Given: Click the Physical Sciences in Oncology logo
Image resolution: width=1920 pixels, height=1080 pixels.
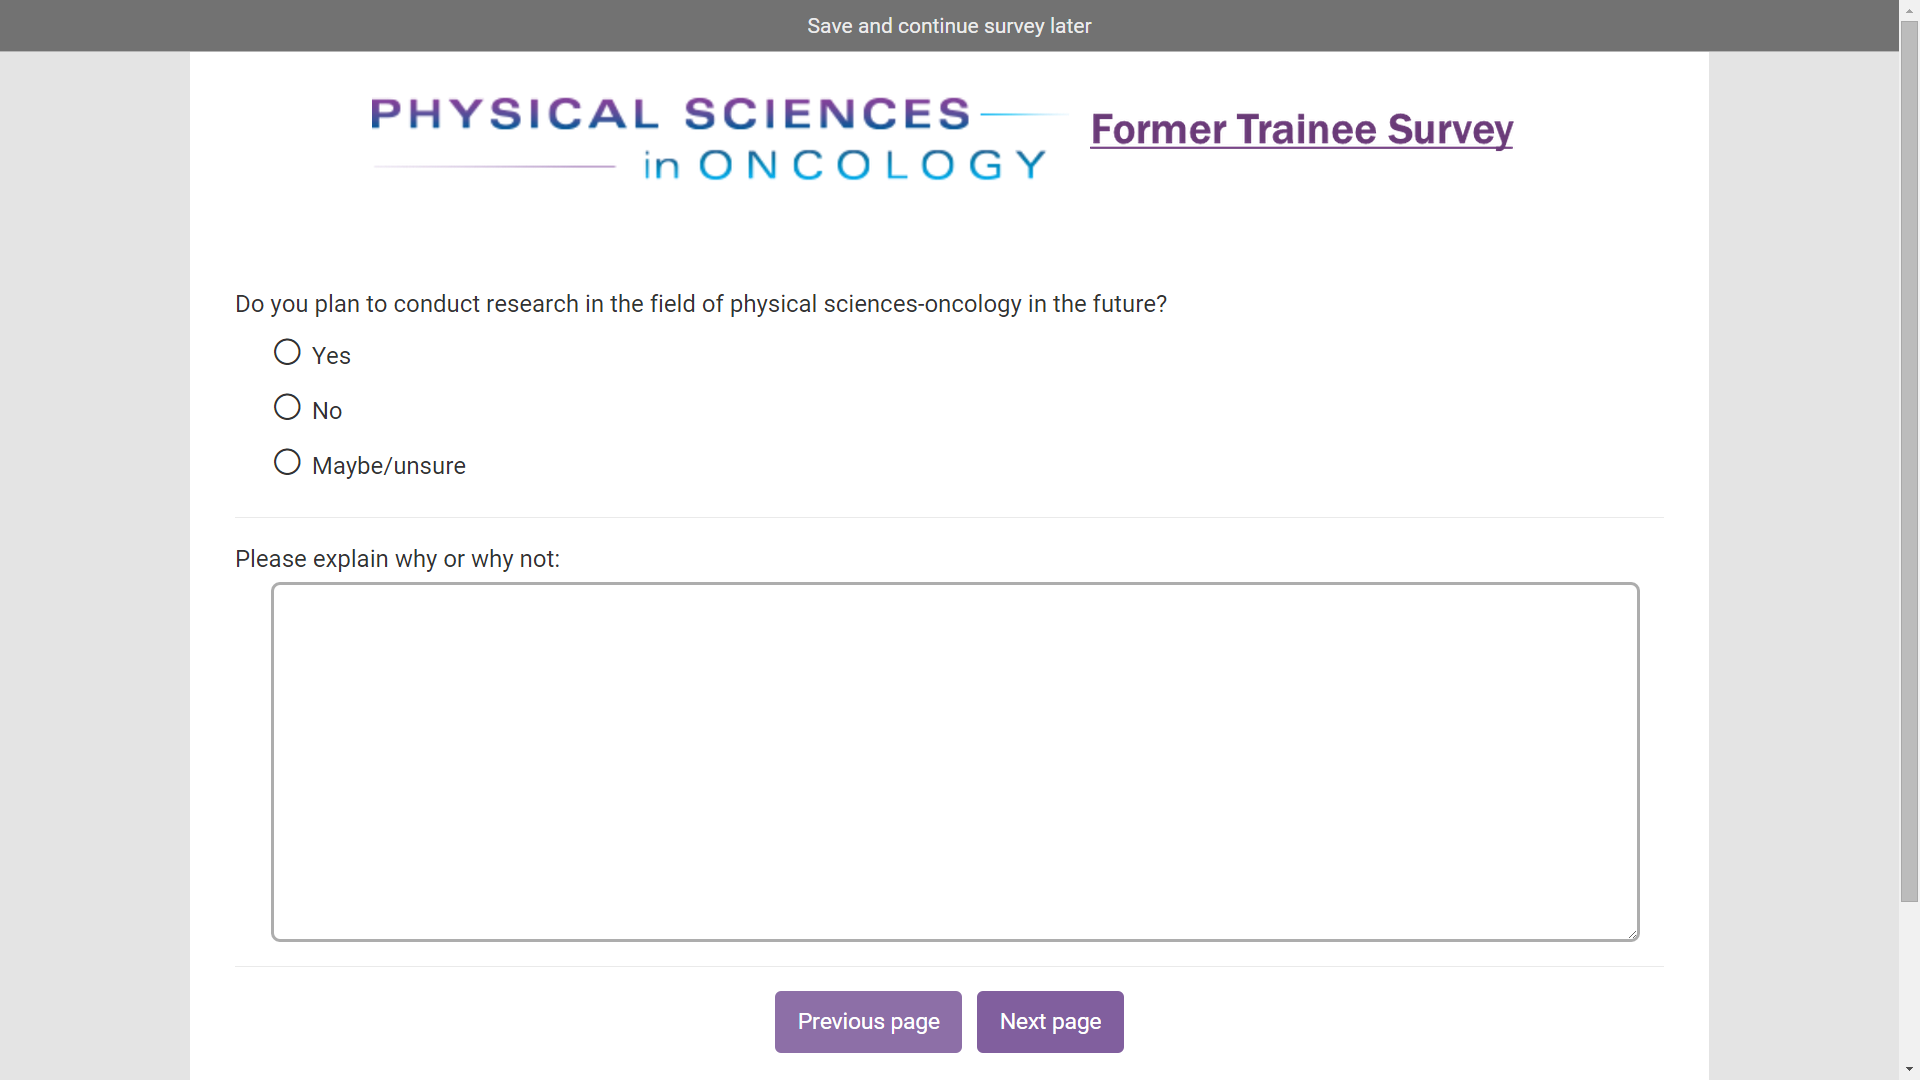Looking at the screenshot, I should 710,138.
